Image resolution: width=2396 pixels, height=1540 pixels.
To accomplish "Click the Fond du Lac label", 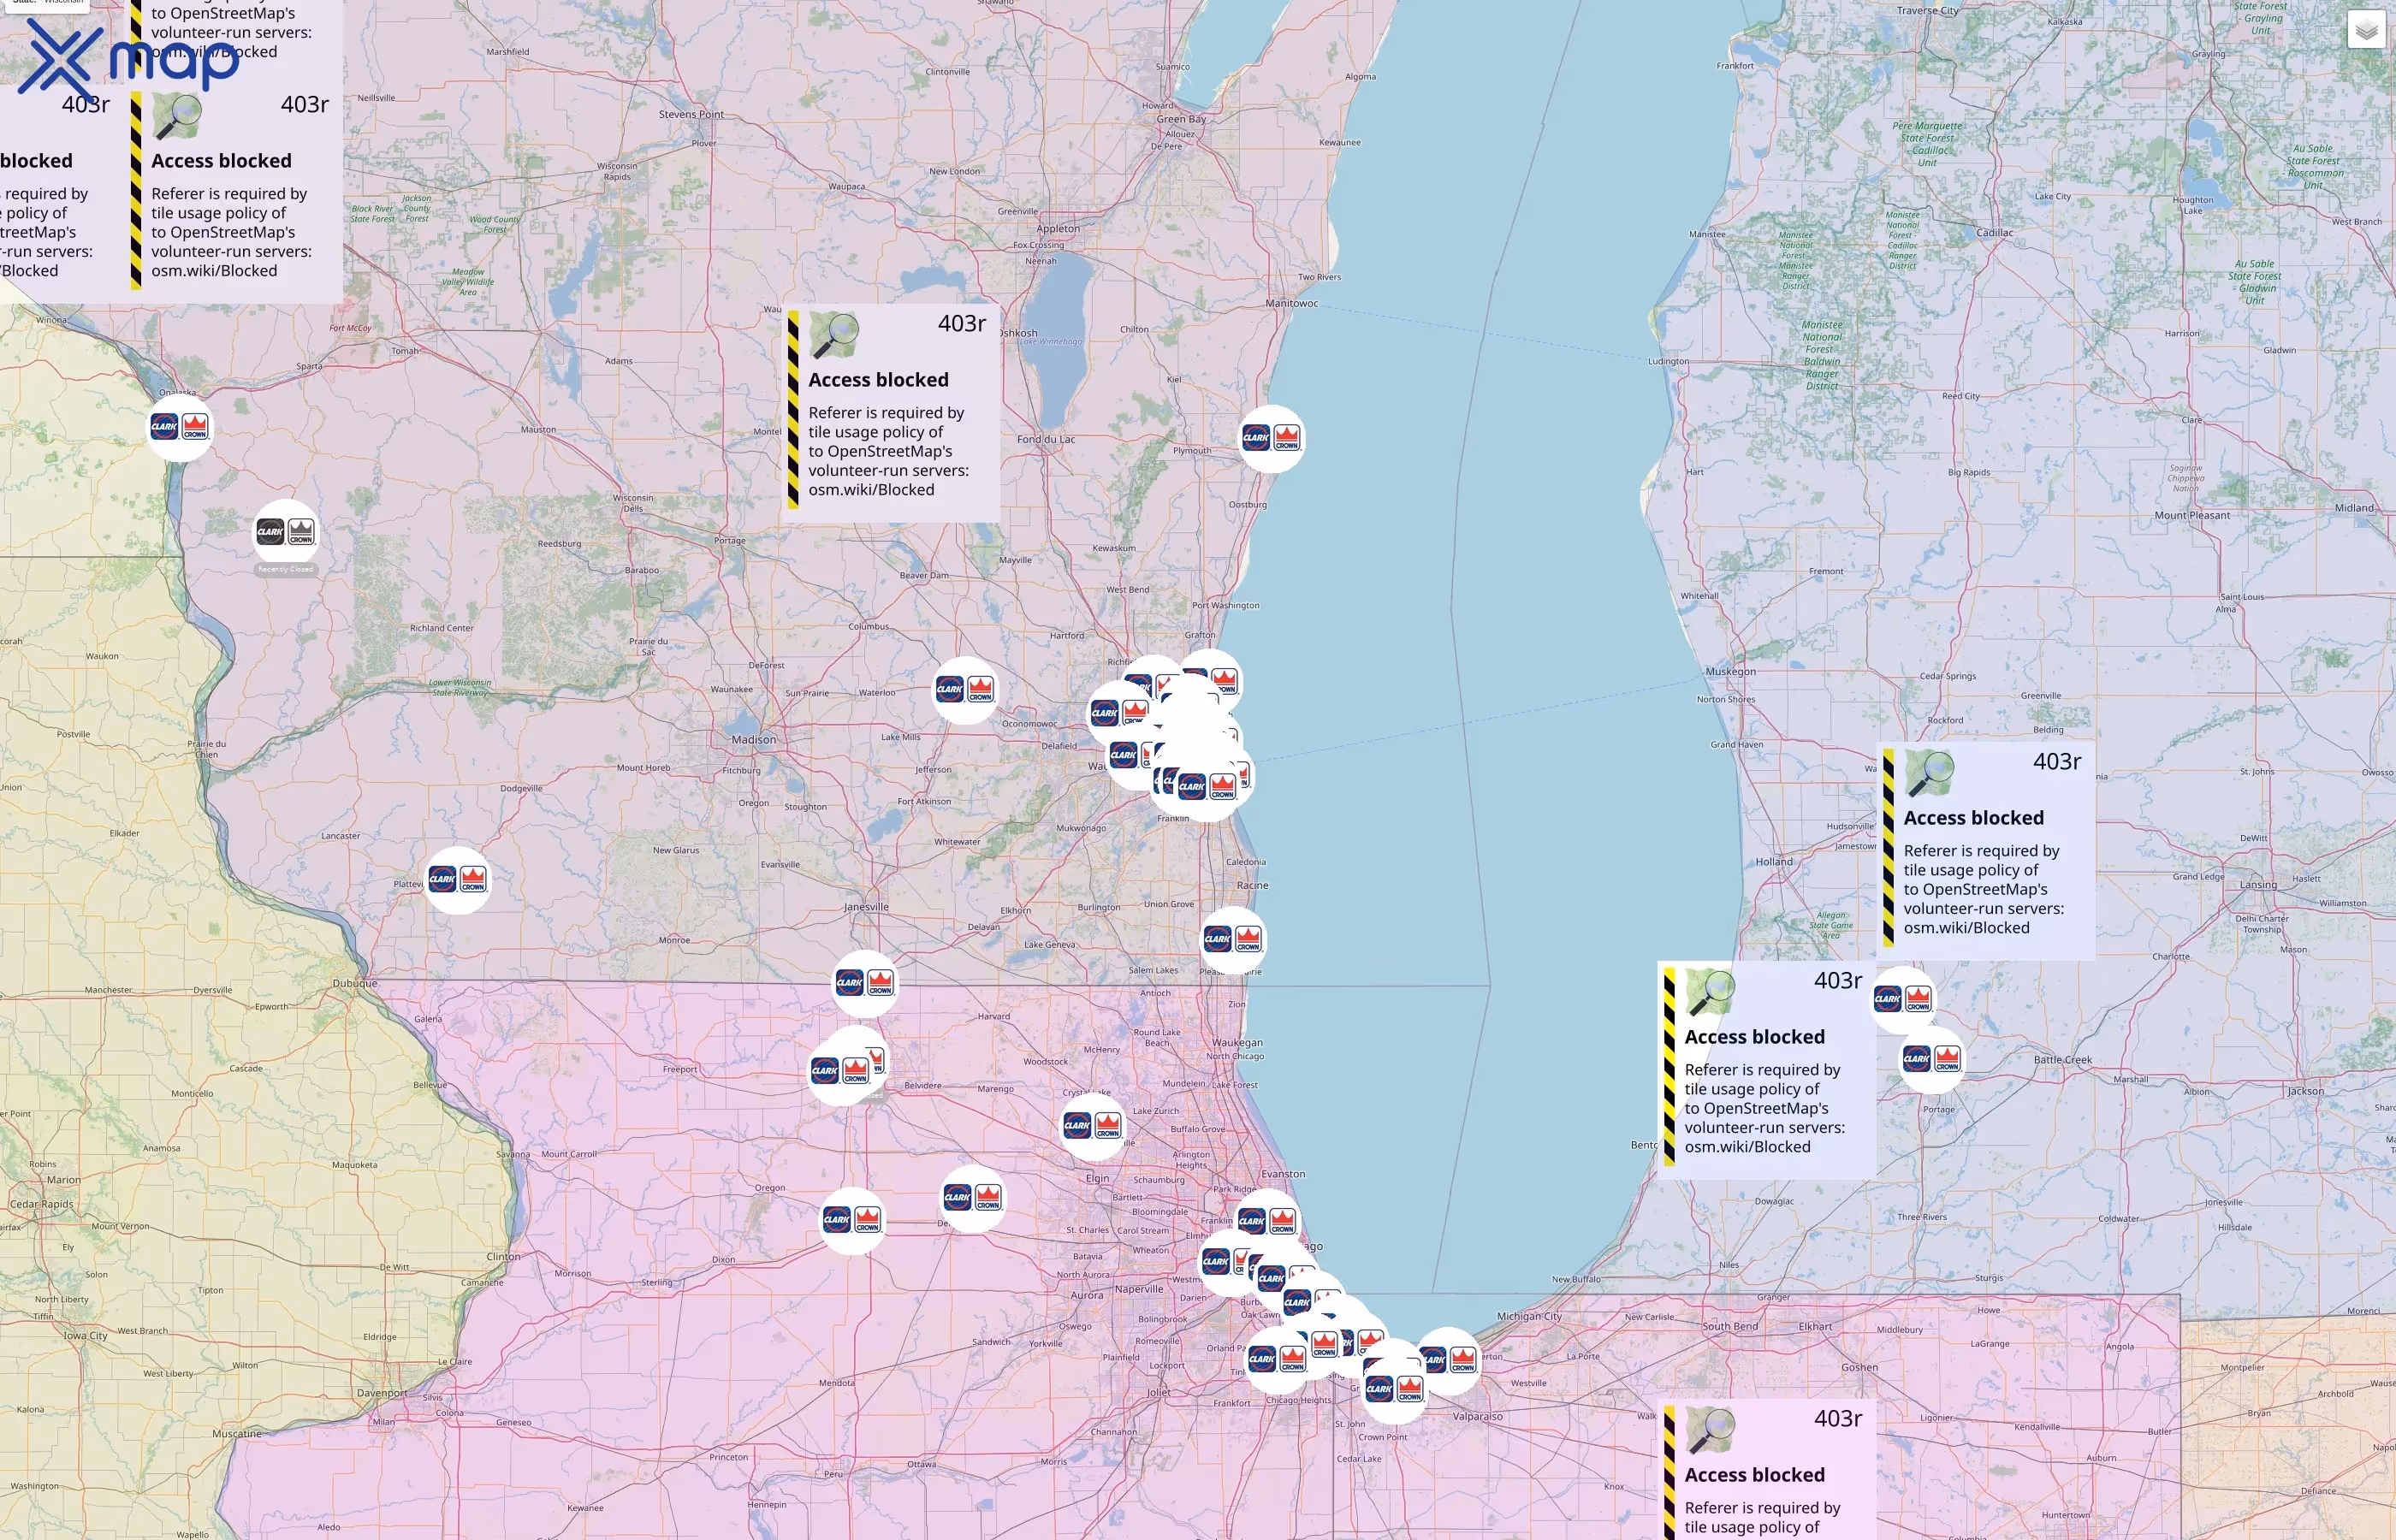I will click(x=1046, y=439).
